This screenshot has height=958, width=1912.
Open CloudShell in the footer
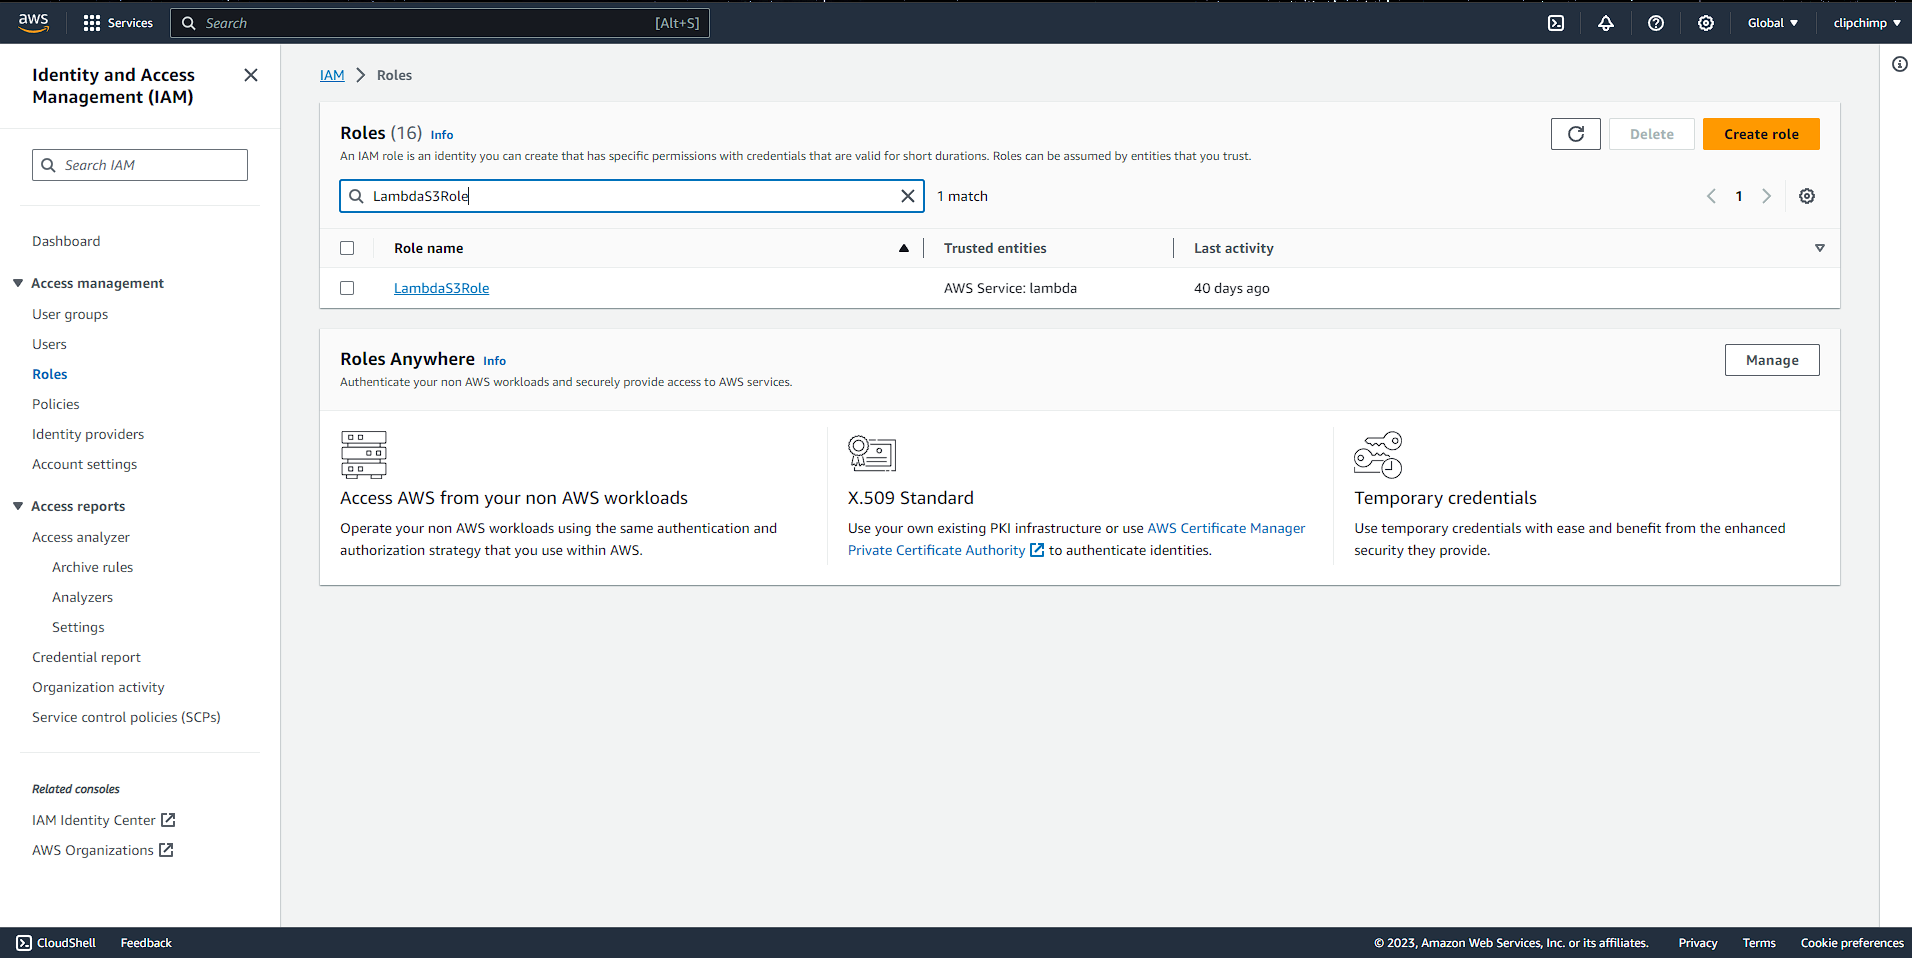tap(56, 943)
